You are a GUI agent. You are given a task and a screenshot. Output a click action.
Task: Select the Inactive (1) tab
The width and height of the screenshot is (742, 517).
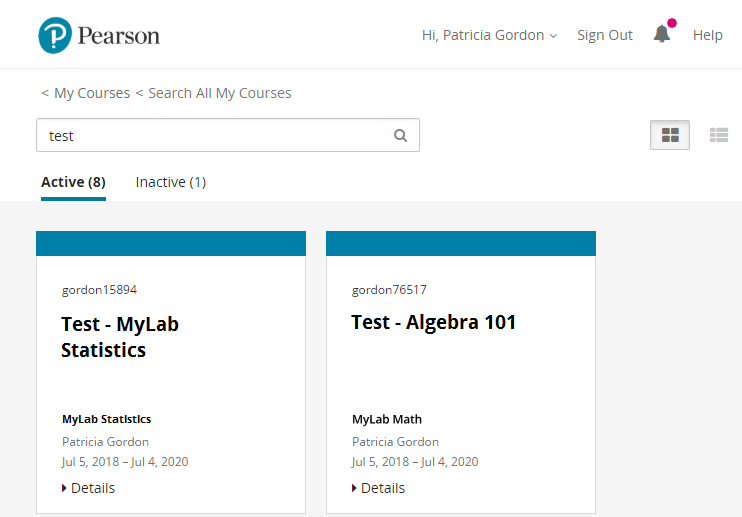(x=171, y=182)
